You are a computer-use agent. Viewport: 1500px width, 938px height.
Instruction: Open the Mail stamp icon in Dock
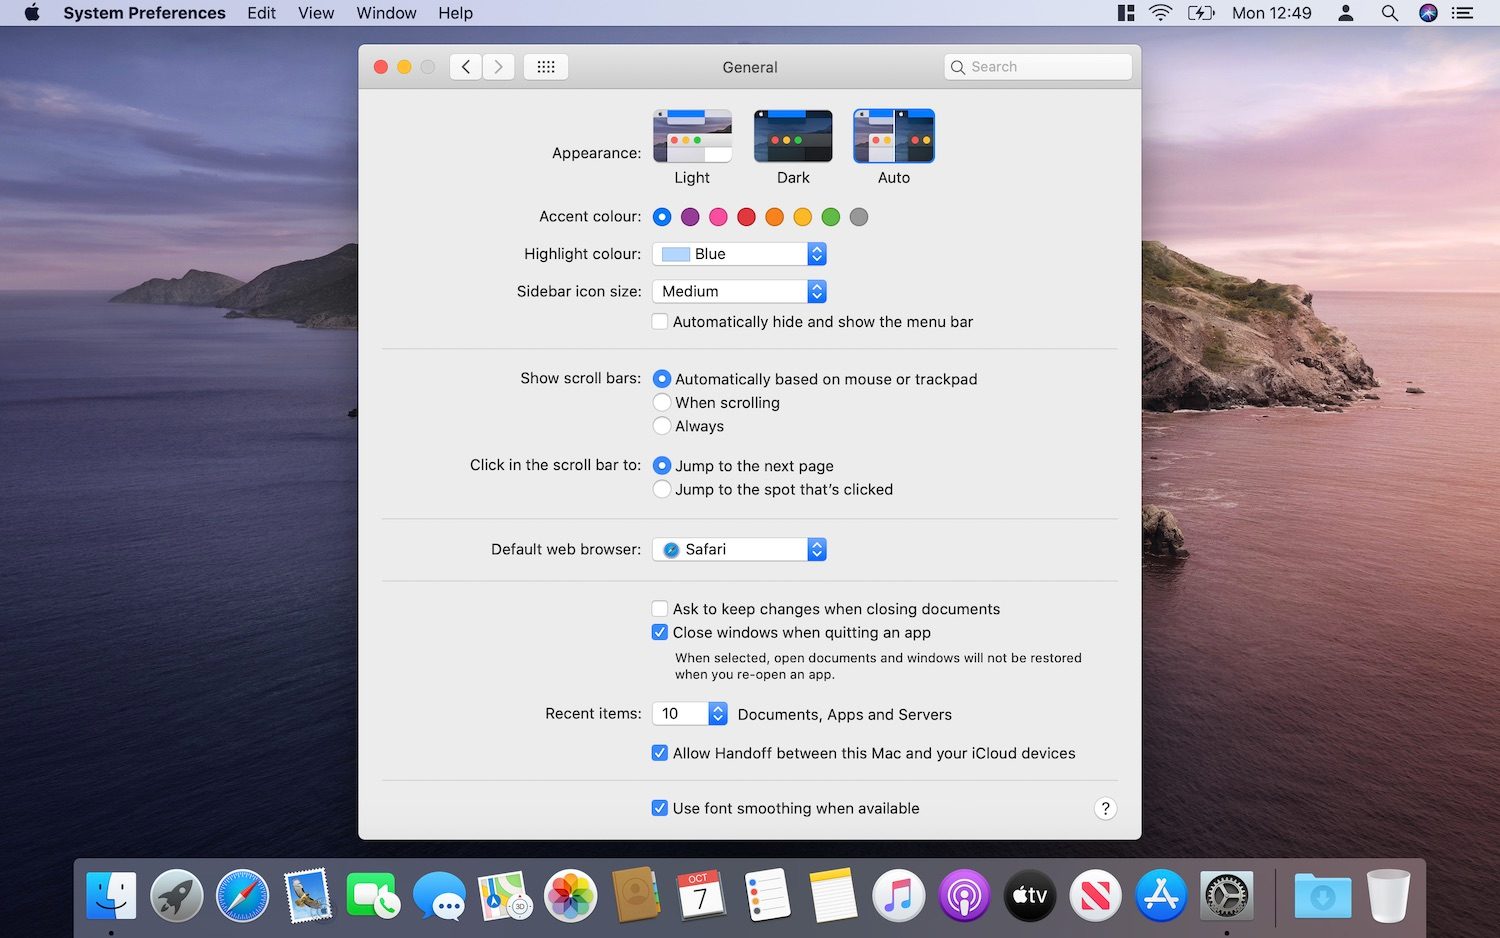[308, 895]
